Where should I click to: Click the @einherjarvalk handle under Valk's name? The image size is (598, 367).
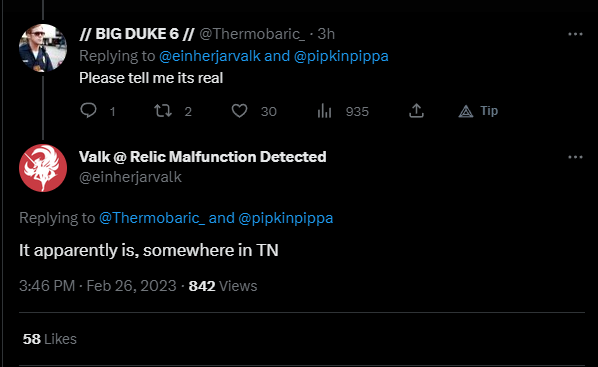coord(130,177)
